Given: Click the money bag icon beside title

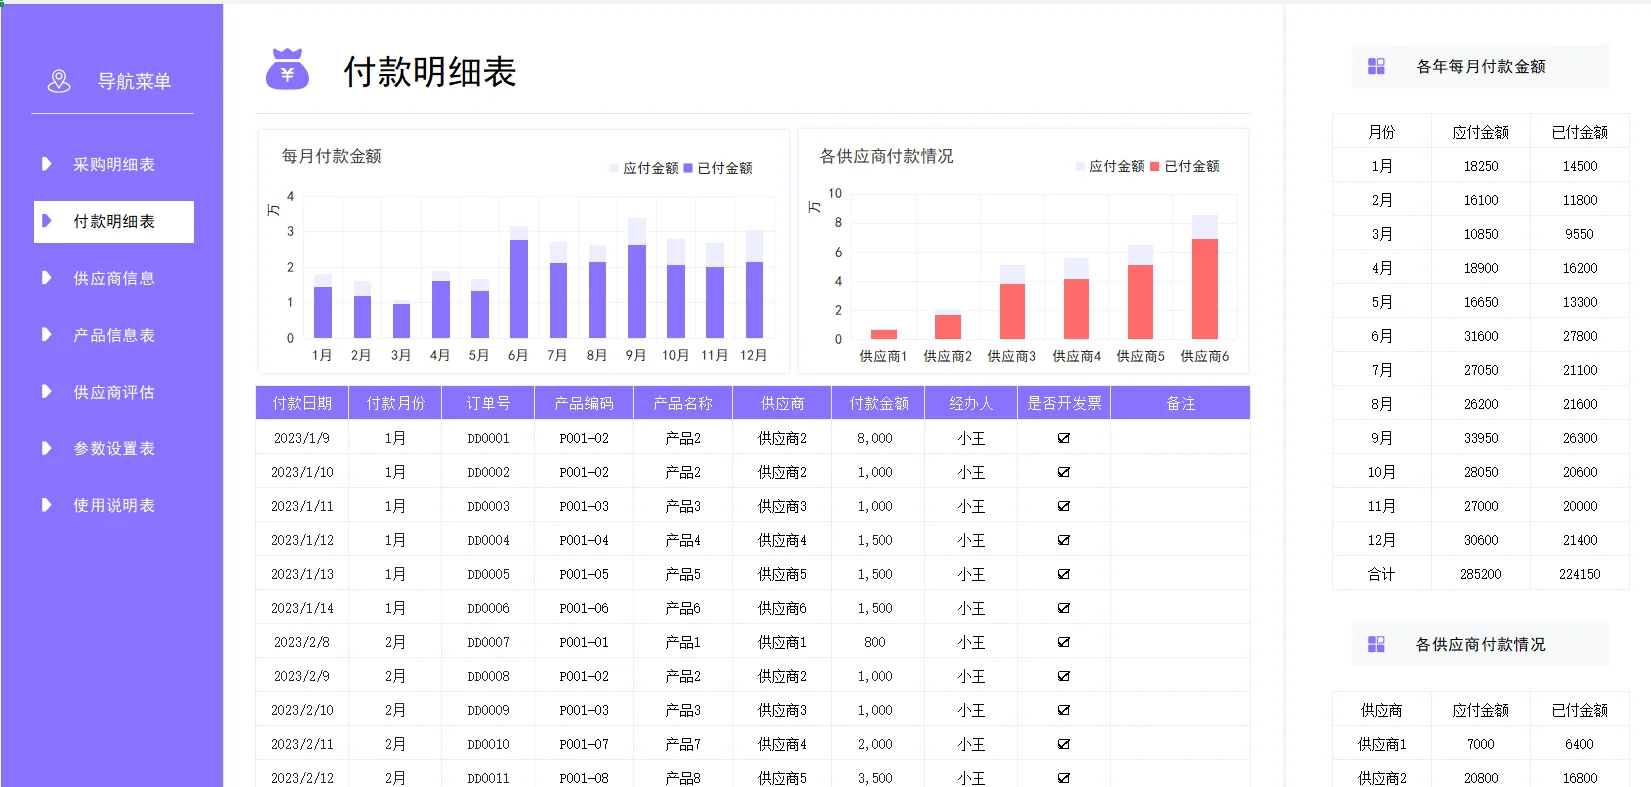Looking at the screenshot, I should tap(287, 69).
